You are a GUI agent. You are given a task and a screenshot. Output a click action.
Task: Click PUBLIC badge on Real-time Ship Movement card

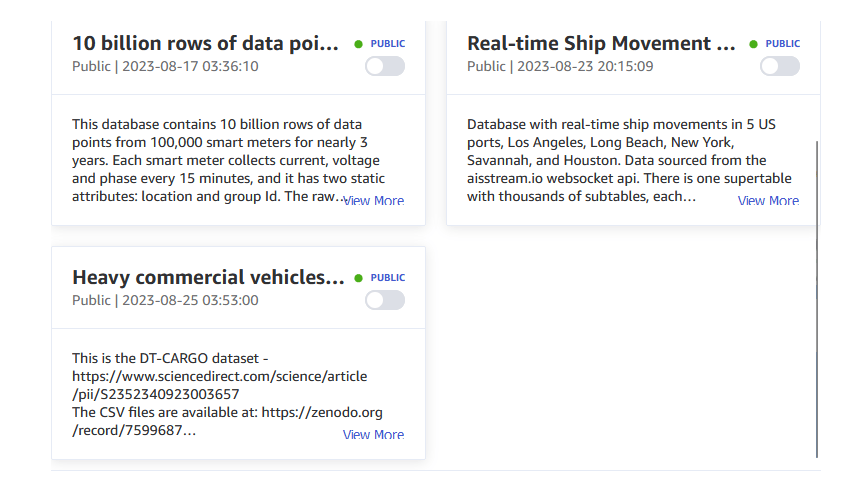783,44
